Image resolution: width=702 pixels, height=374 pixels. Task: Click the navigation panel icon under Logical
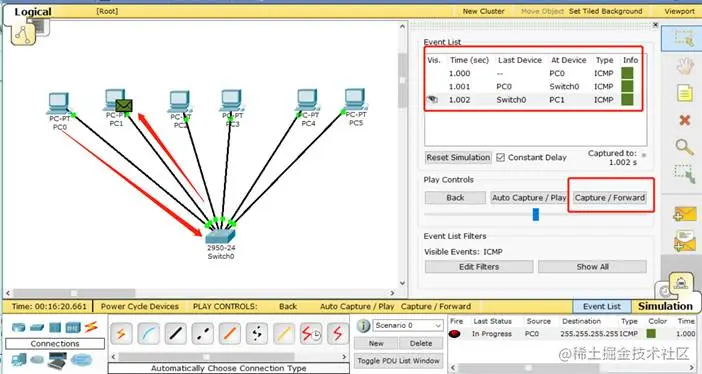[x=24, y=34]
